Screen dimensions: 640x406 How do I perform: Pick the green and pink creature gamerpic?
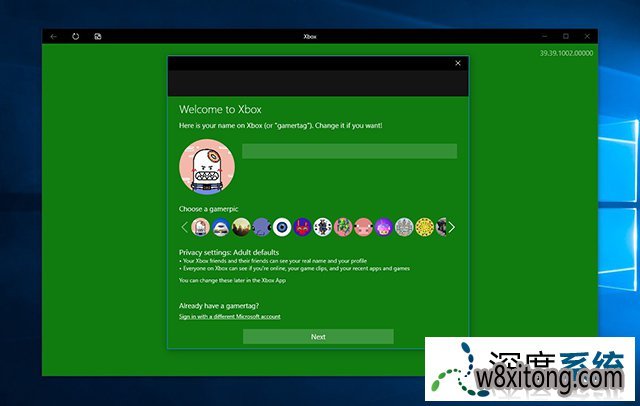point(343,227)
